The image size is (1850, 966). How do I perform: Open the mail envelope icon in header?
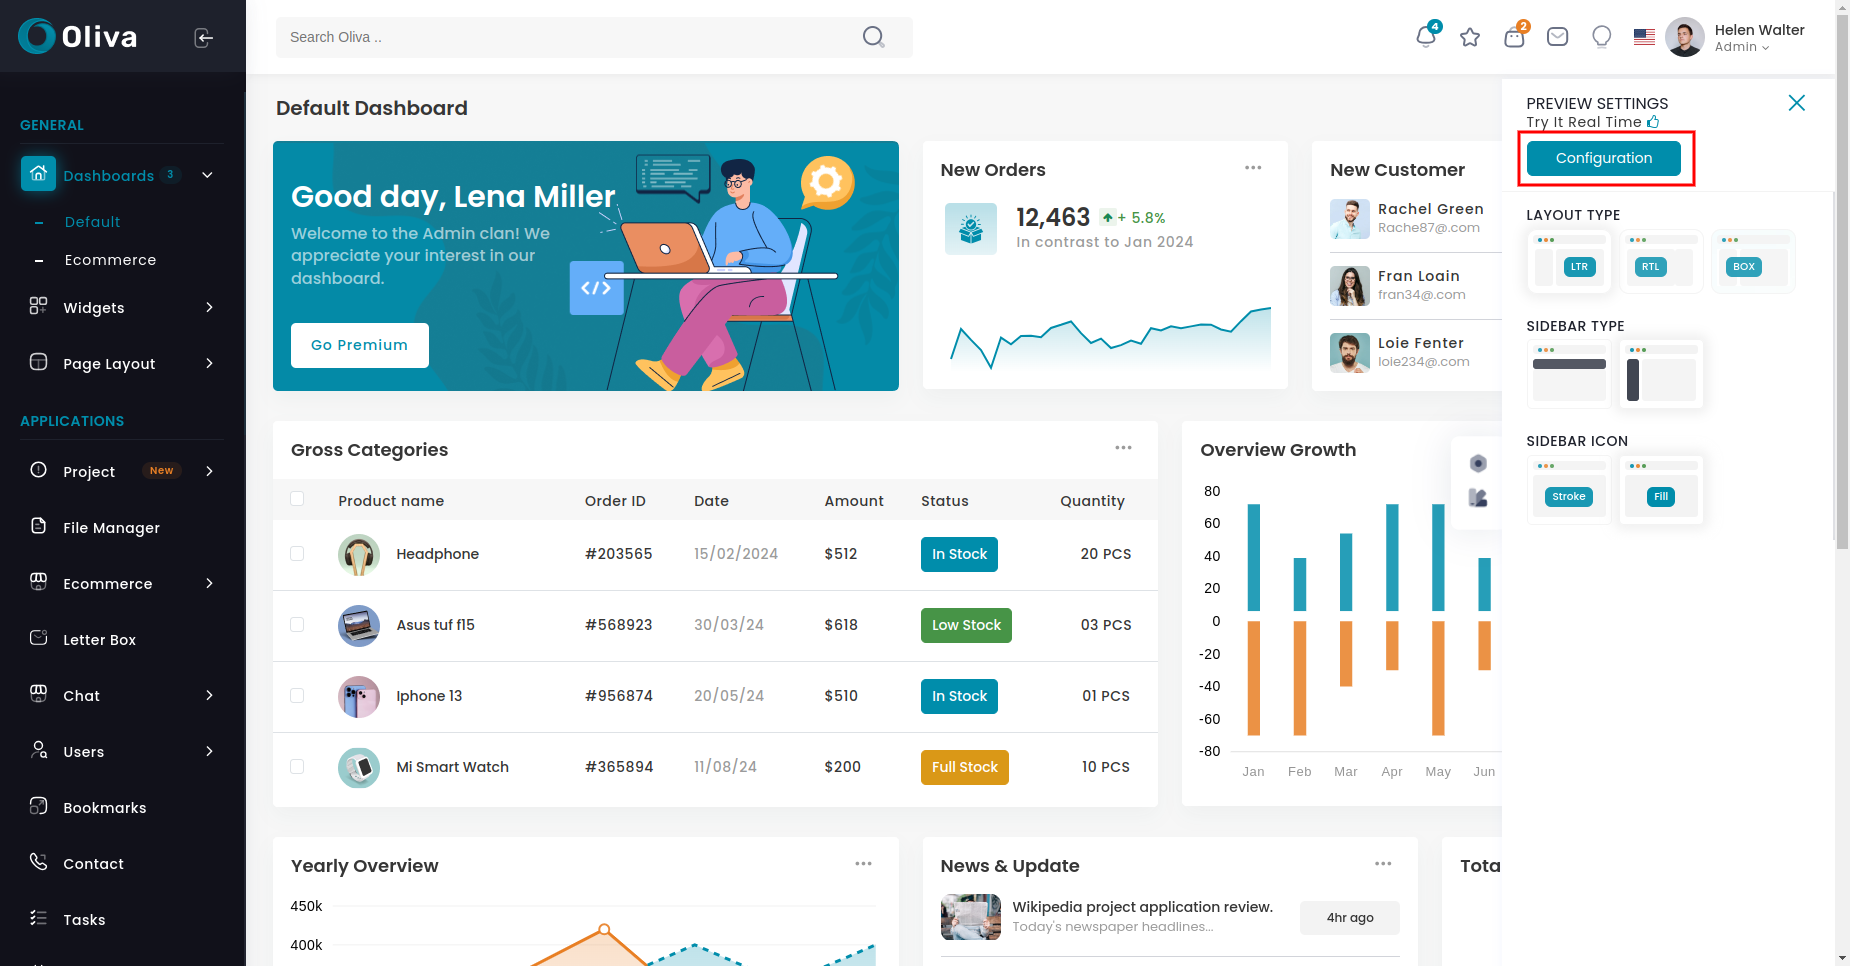1558,37
